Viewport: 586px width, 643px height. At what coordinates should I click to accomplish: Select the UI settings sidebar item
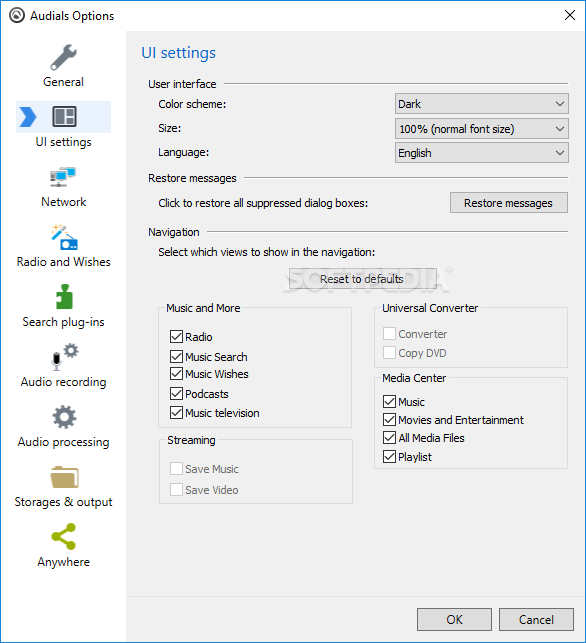(x=63, y=125)
